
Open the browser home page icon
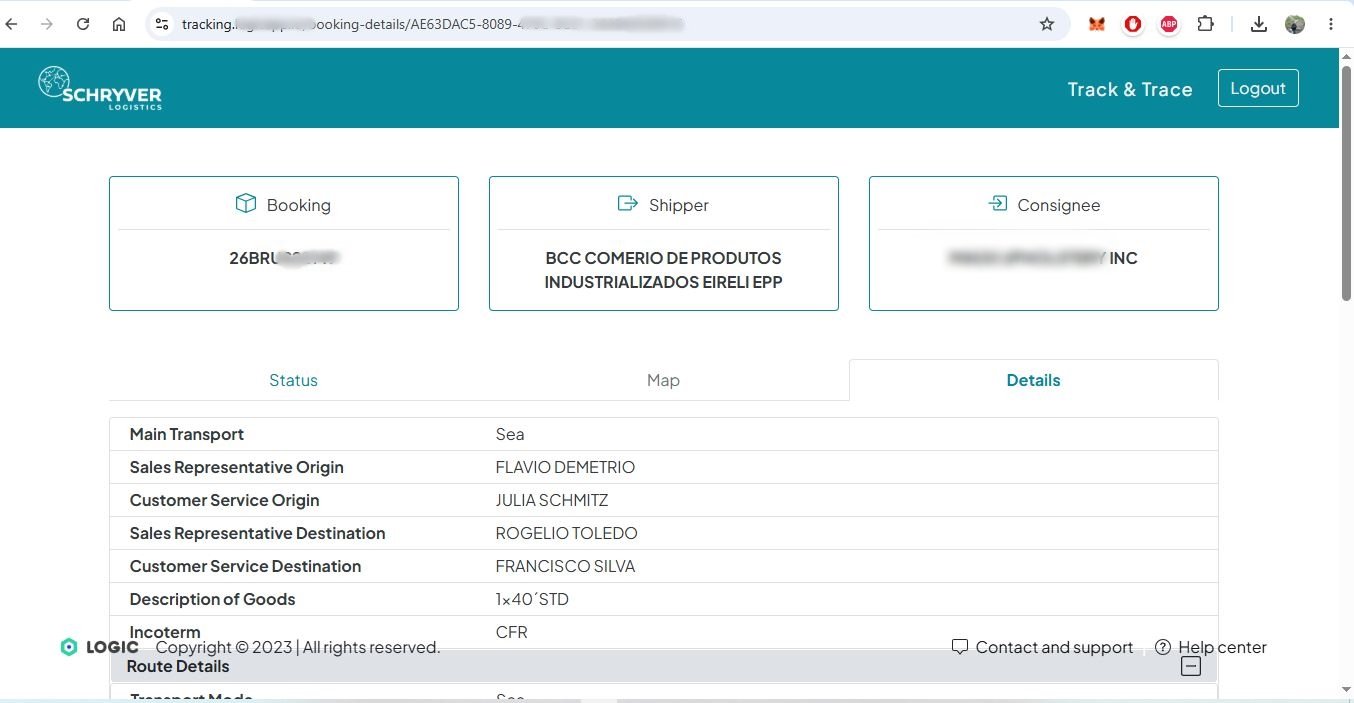tap(119, 24)
